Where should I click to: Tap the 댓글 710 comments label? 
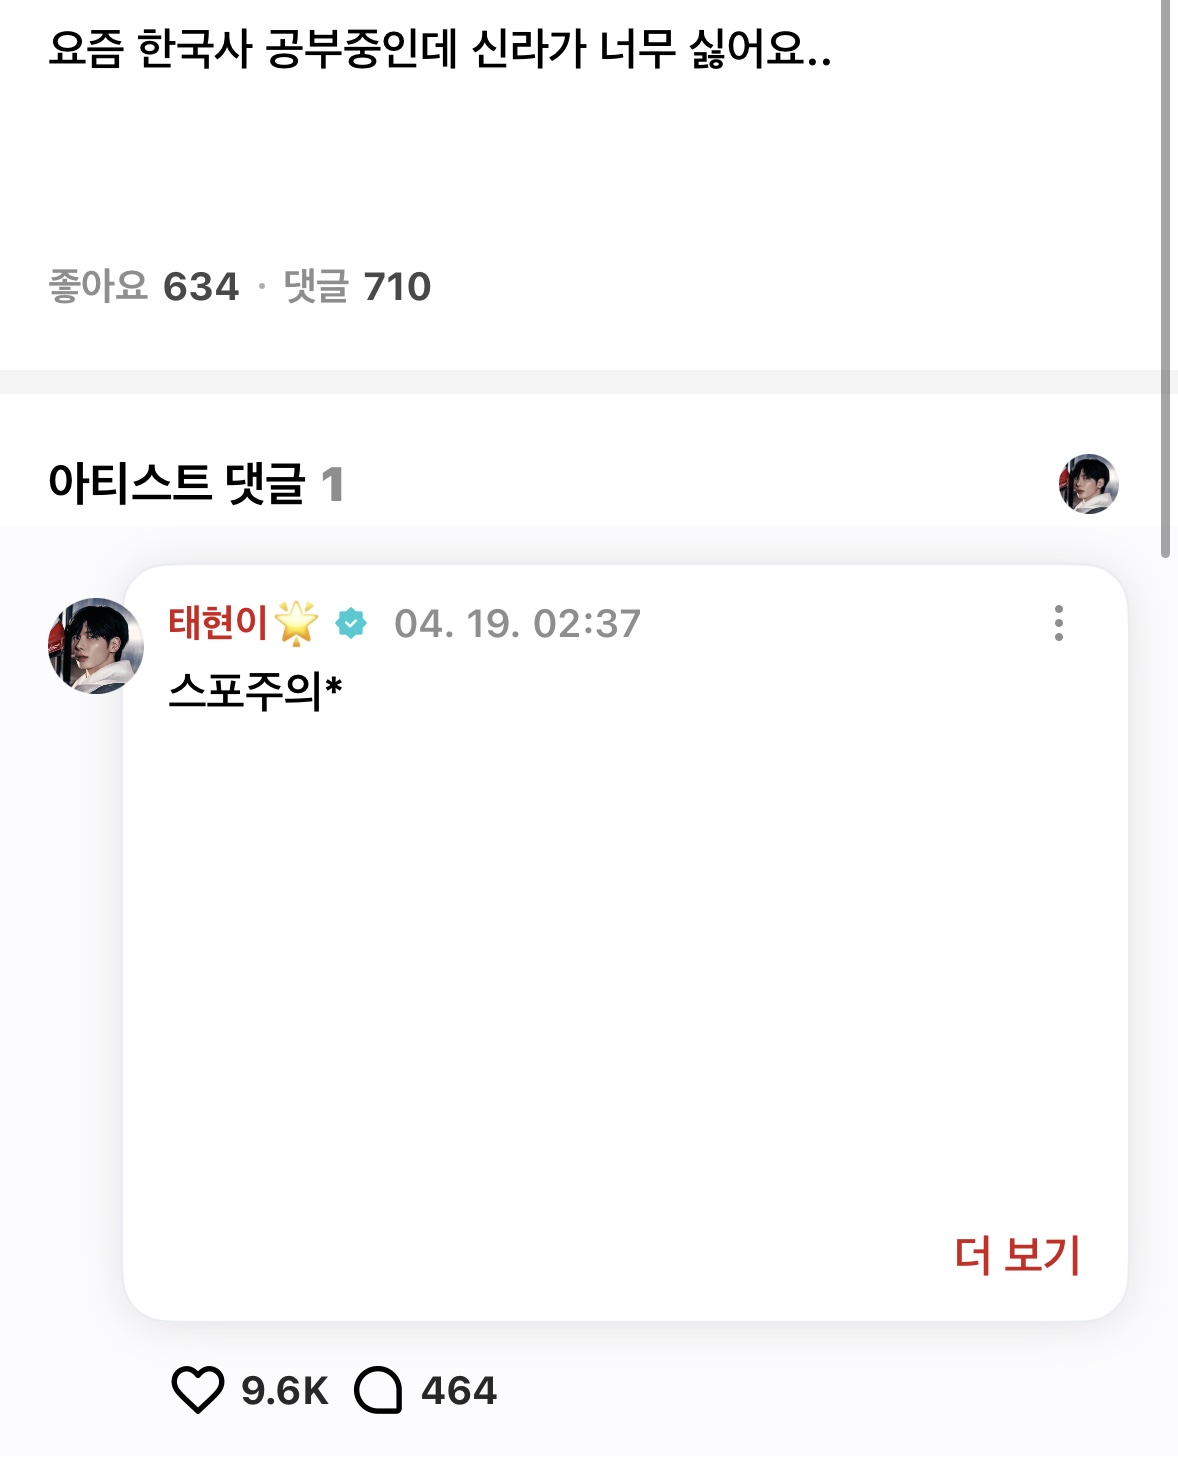[x=357, y=287]
